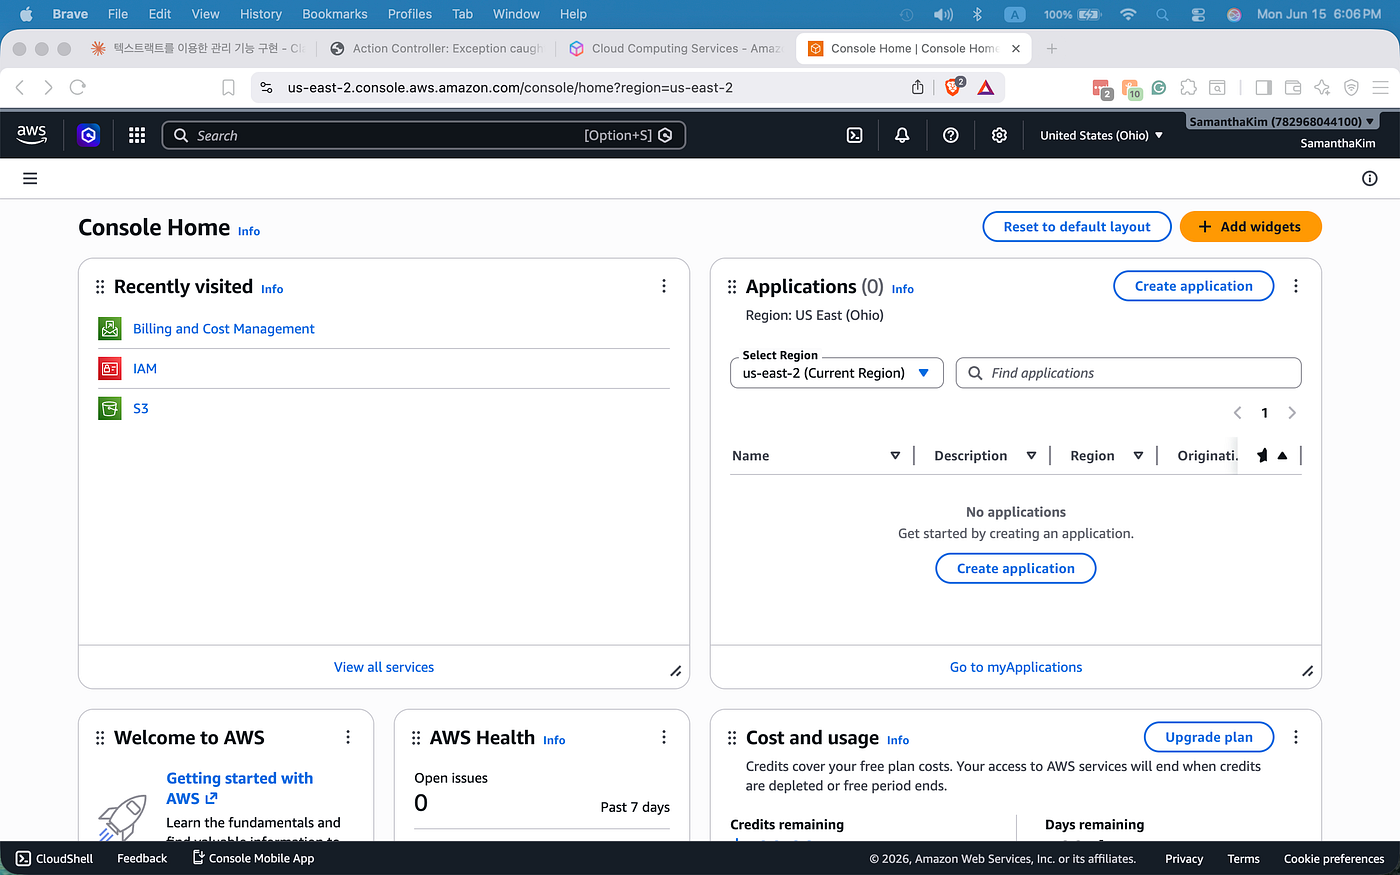Open the History menu

click(x=261, y=14)
